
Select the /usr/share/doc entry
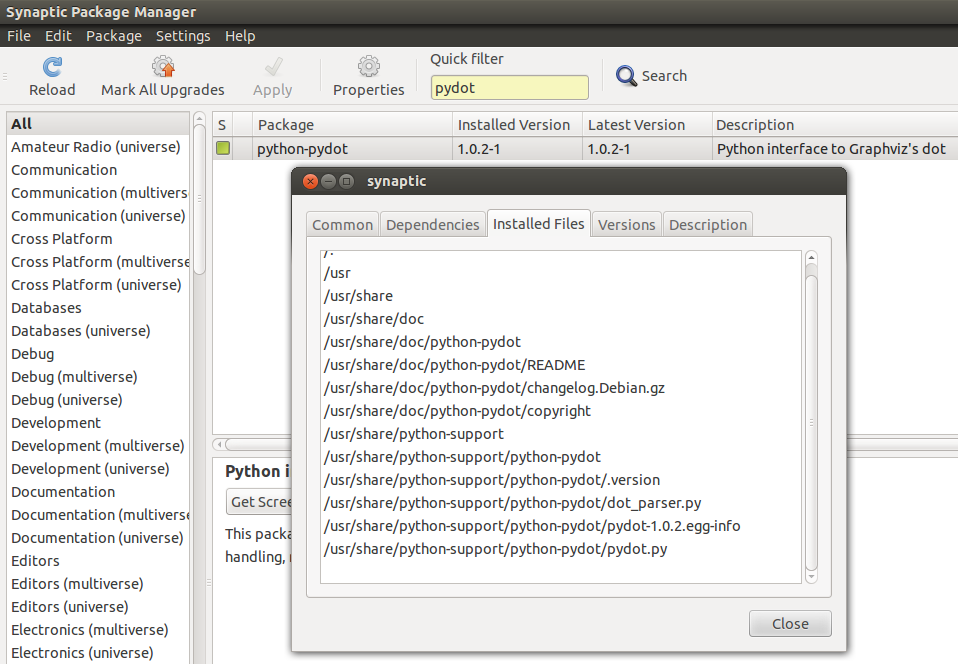[x=373, y=319]
